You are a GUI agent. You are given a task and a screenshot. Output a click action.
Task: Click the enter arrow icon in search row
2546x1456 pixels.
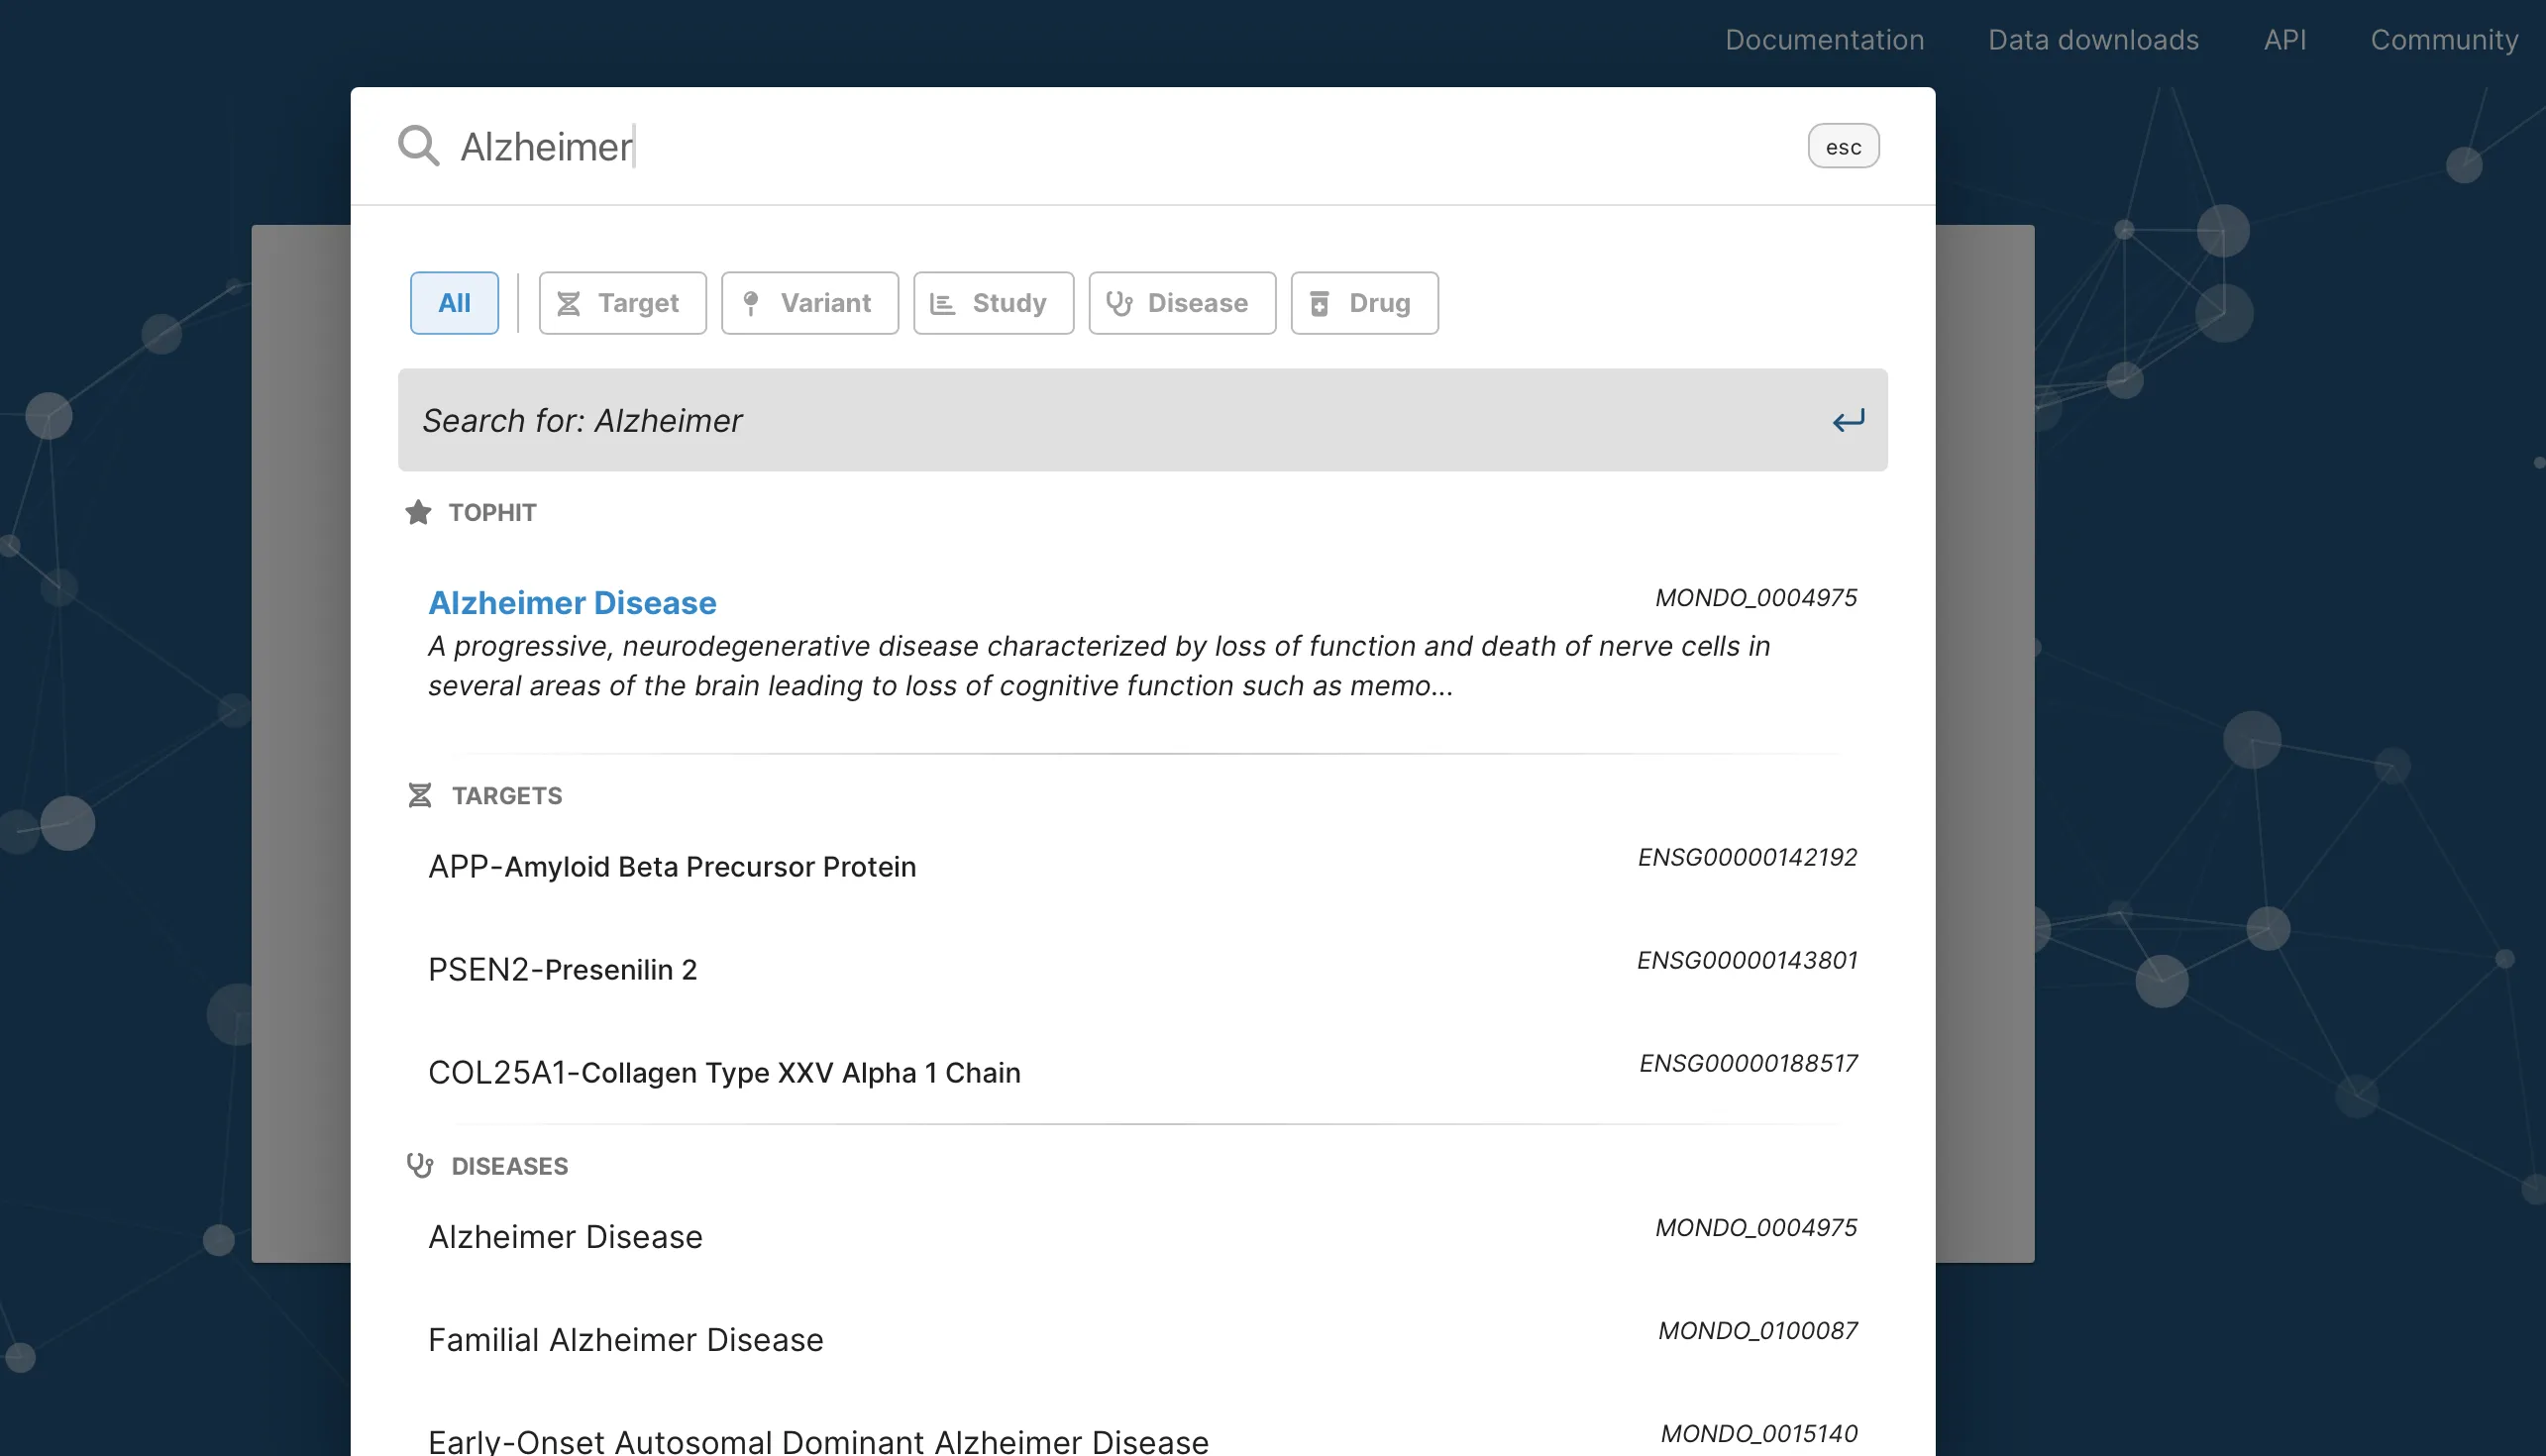tap(1848, 420)
